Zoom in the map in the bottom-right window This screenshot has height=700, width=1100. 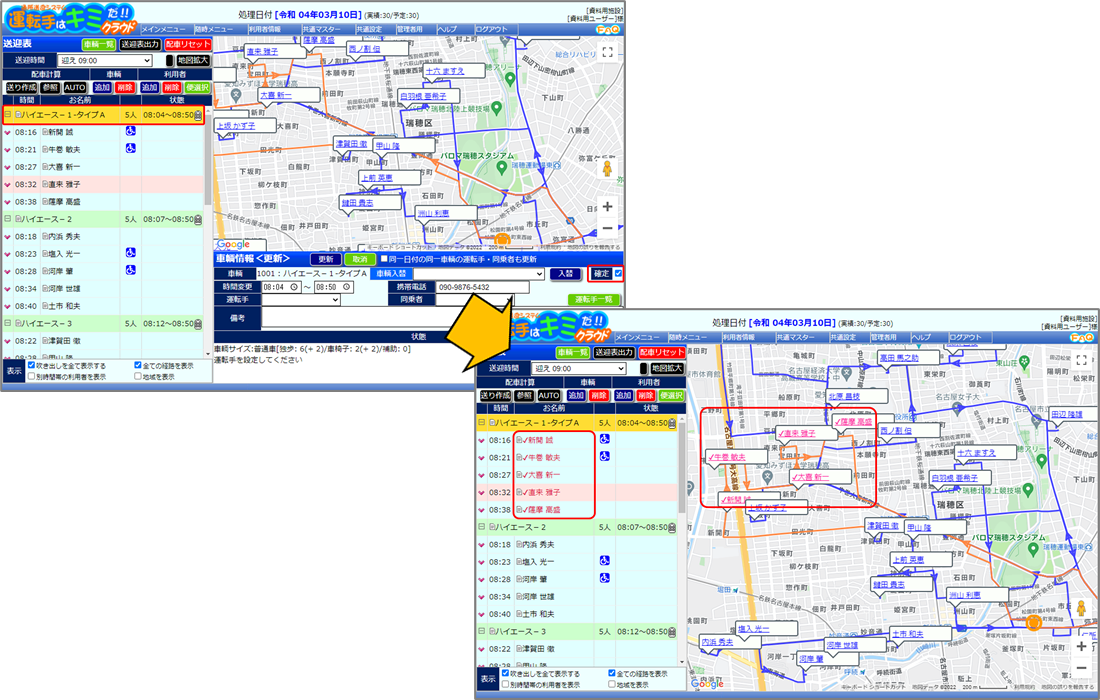(1081, 646)
